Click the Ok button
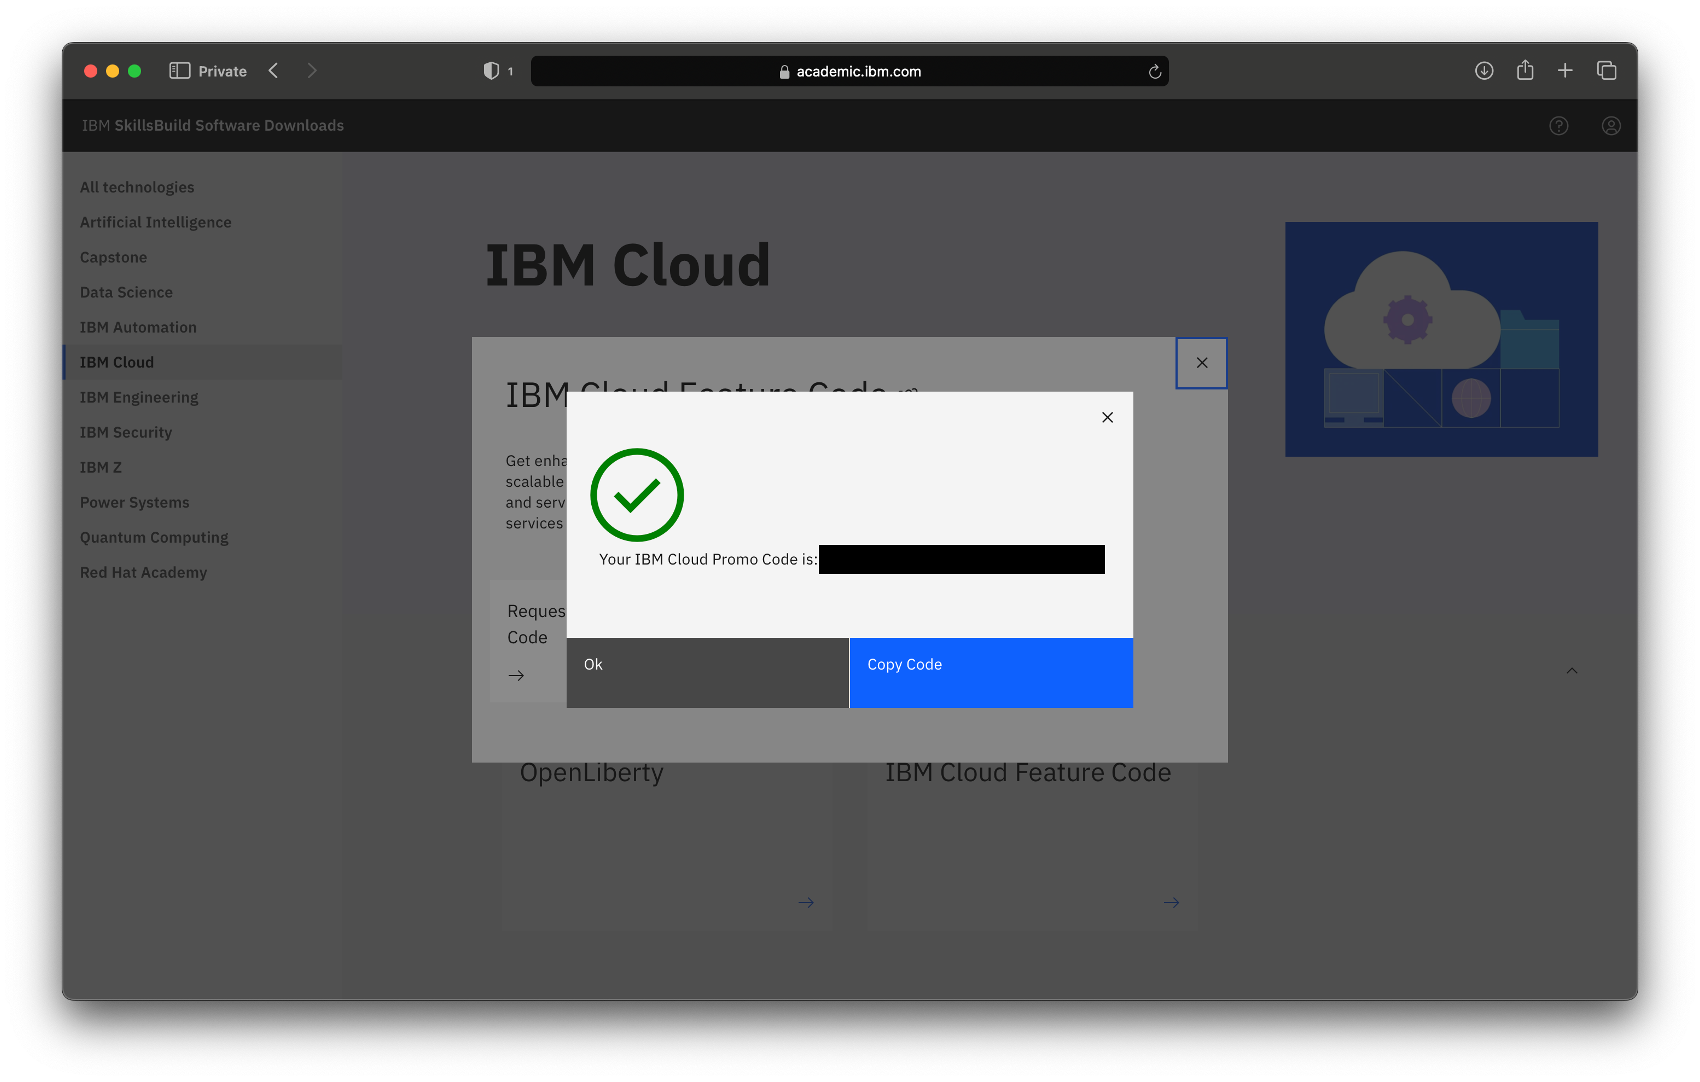The width and height of the screenshot is (1700, 1082). [708, 673]
